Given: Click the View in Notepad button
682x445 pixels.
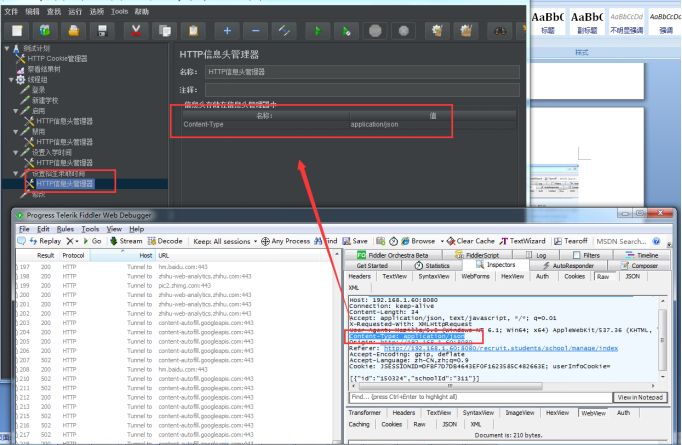Looking at the screenshot, I should [640, 397].
